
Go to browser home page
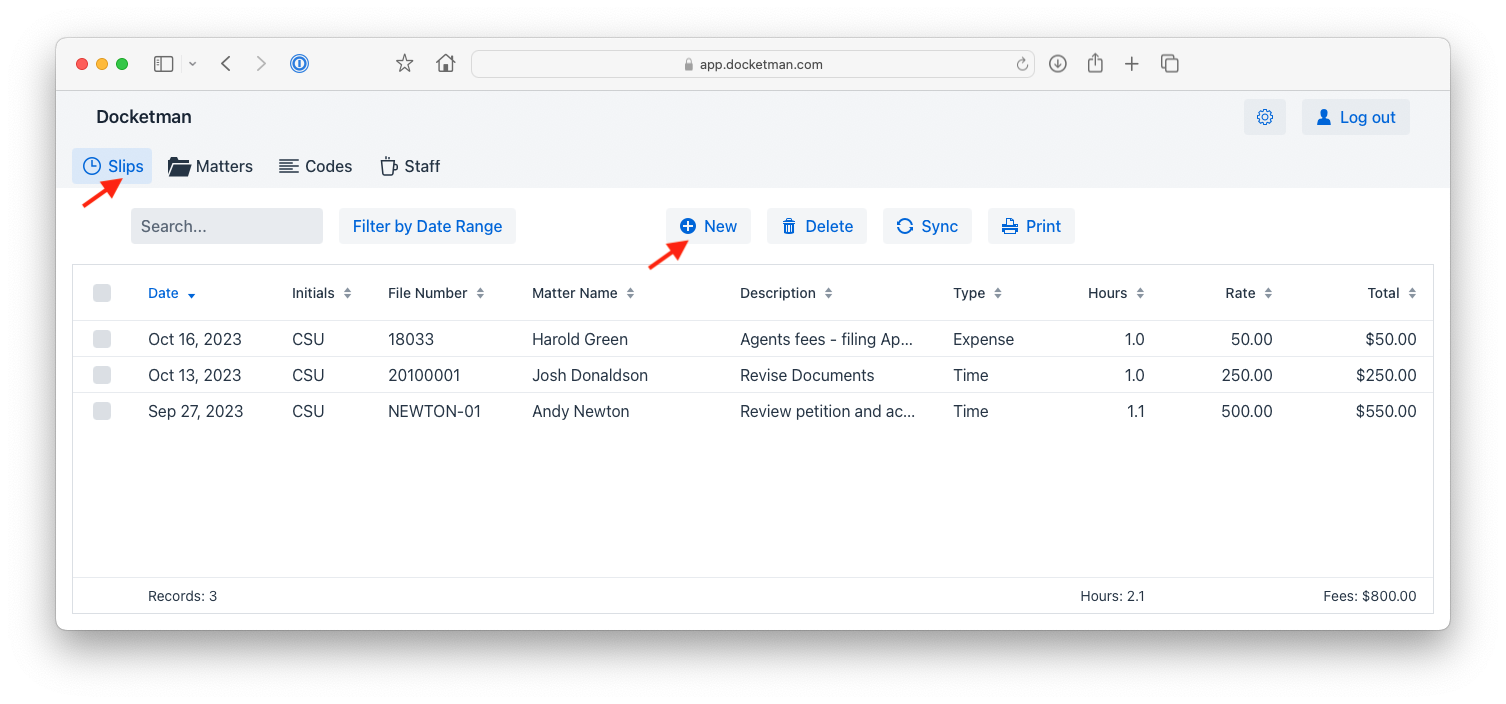[446, 64]
